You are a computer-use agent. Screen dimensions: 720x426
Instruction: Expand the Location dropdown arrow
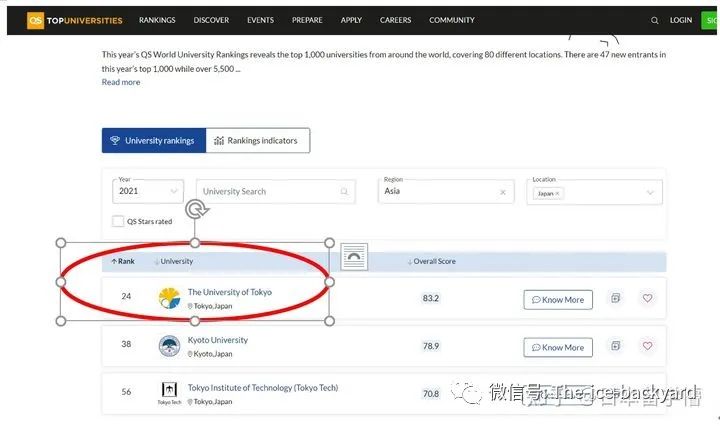coord(650,192)
